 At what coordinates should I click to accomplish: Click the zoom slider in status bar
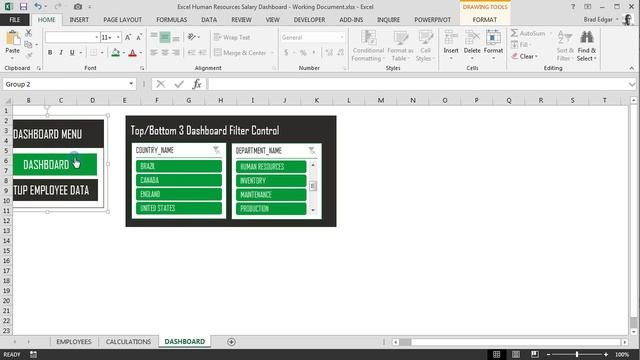coord(577,354)
